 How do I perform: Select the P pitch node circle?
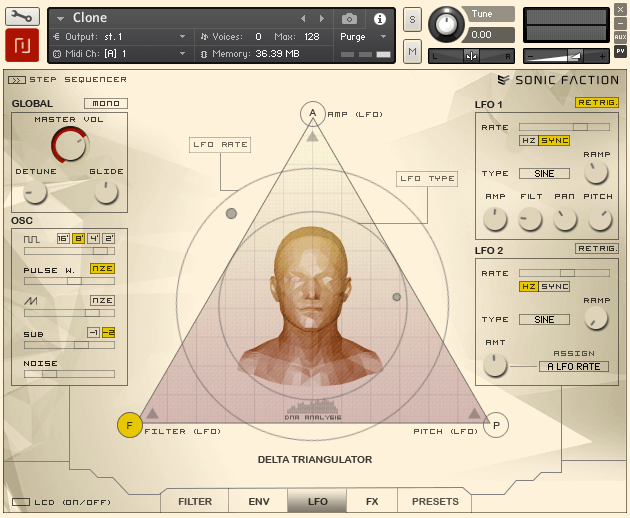click(x=496, y=425)
